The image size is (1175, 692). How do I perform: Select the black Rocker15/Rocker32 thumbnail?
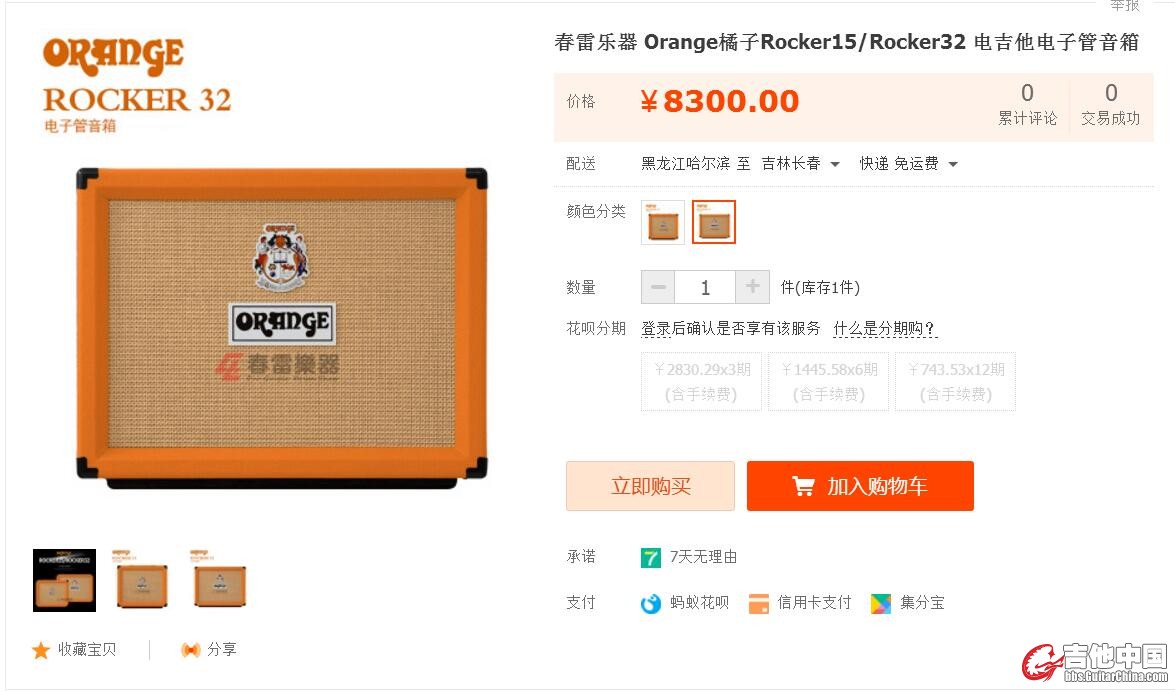64,581
